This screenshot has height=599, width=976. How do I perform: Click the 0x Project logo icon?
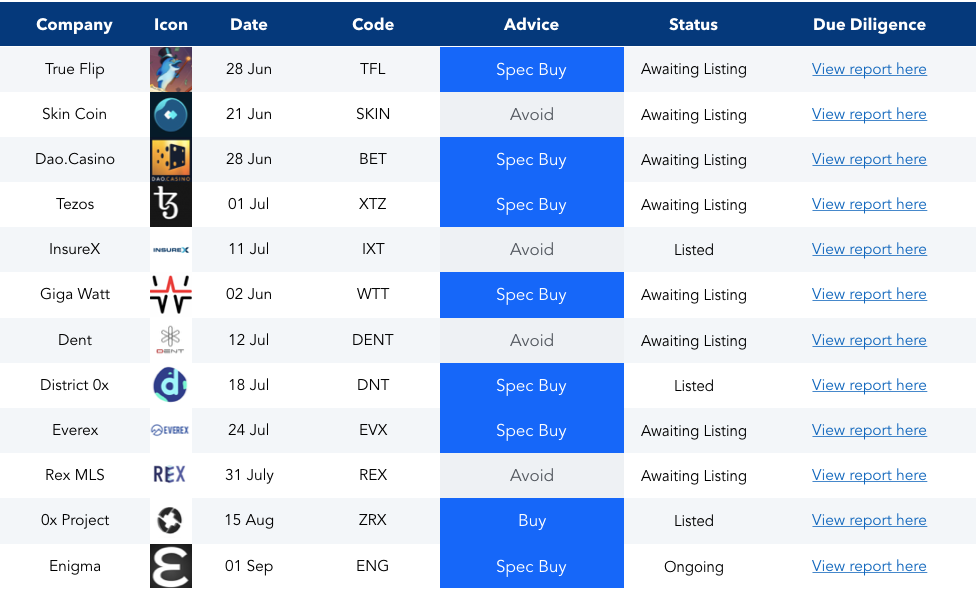click(x=171, y=520)
